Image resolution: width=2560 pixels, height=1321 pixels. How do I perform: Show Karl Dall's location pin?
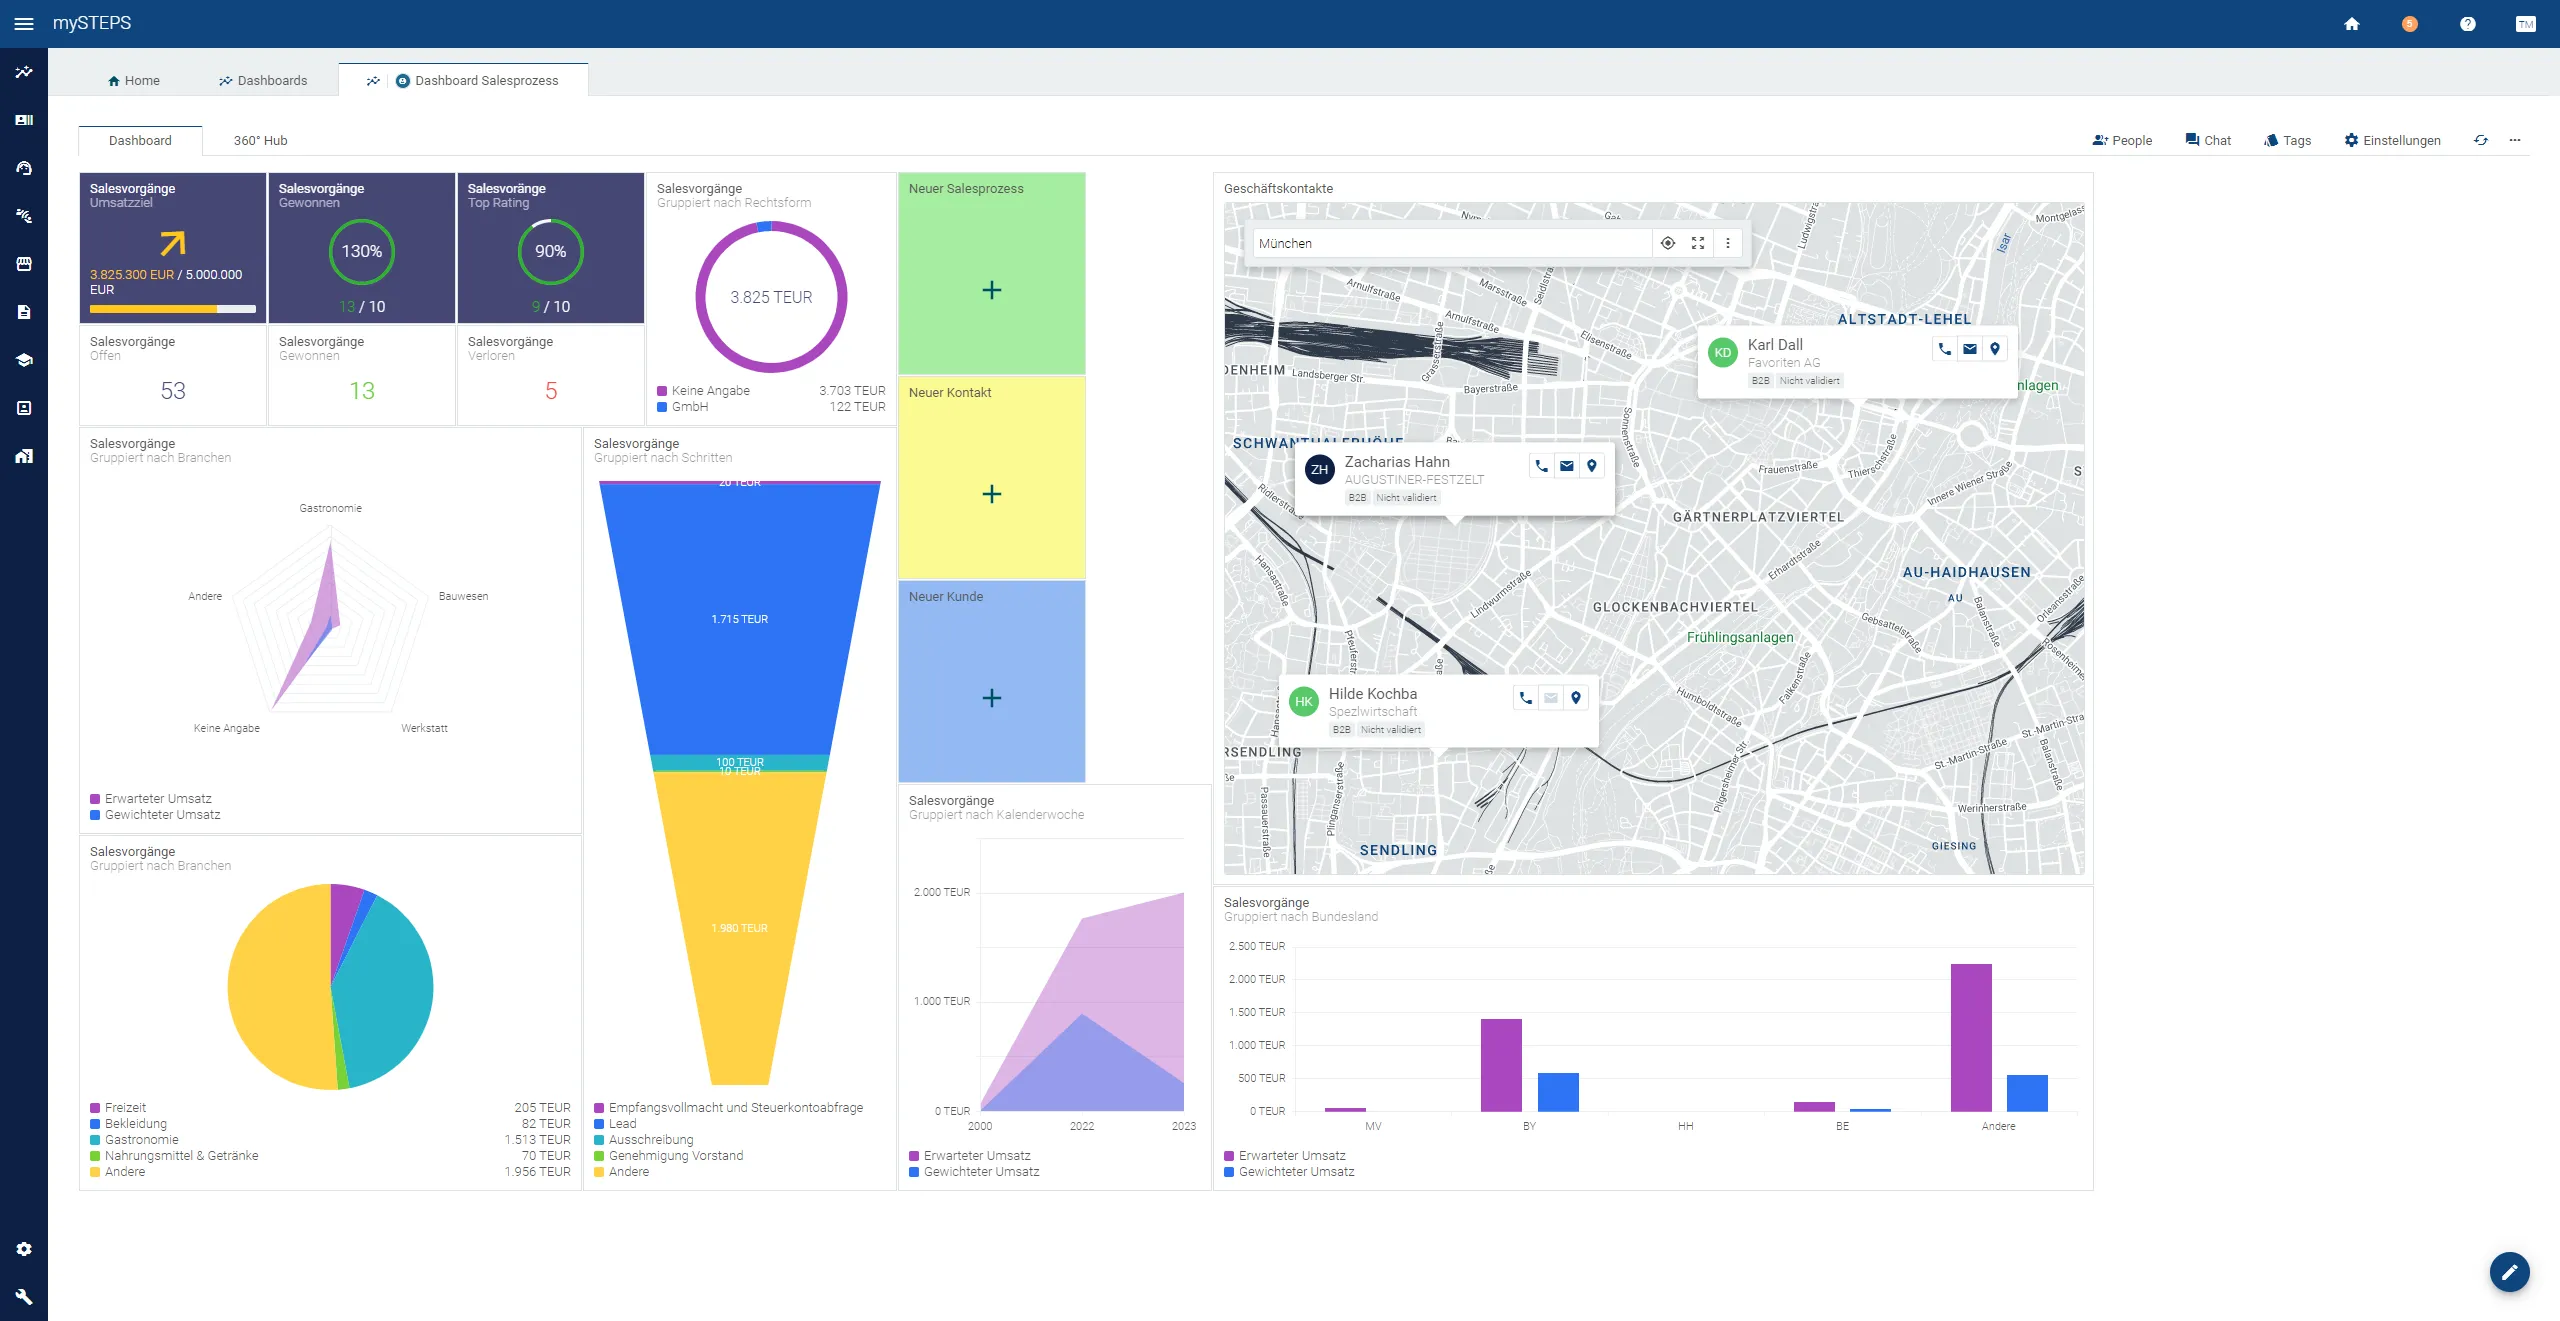pos(1995,349)
